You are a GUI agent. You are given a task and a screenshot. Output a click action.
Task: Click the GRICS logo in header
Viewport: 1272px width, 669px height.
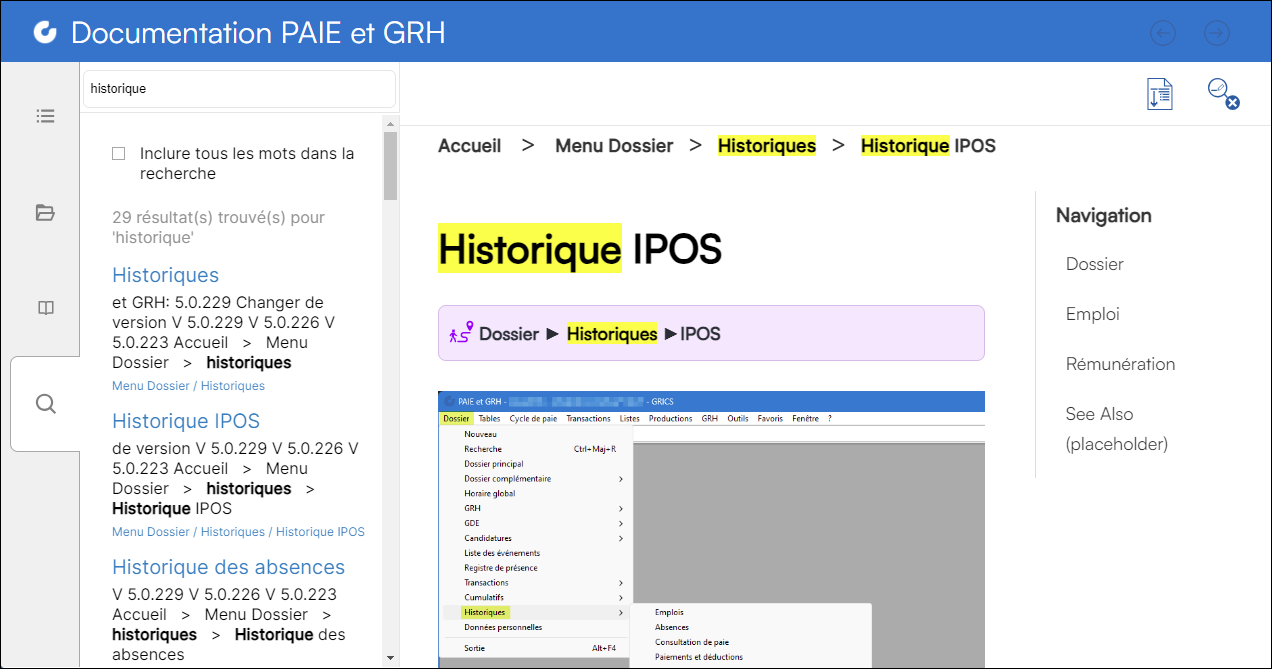click(x=45, y=33)
